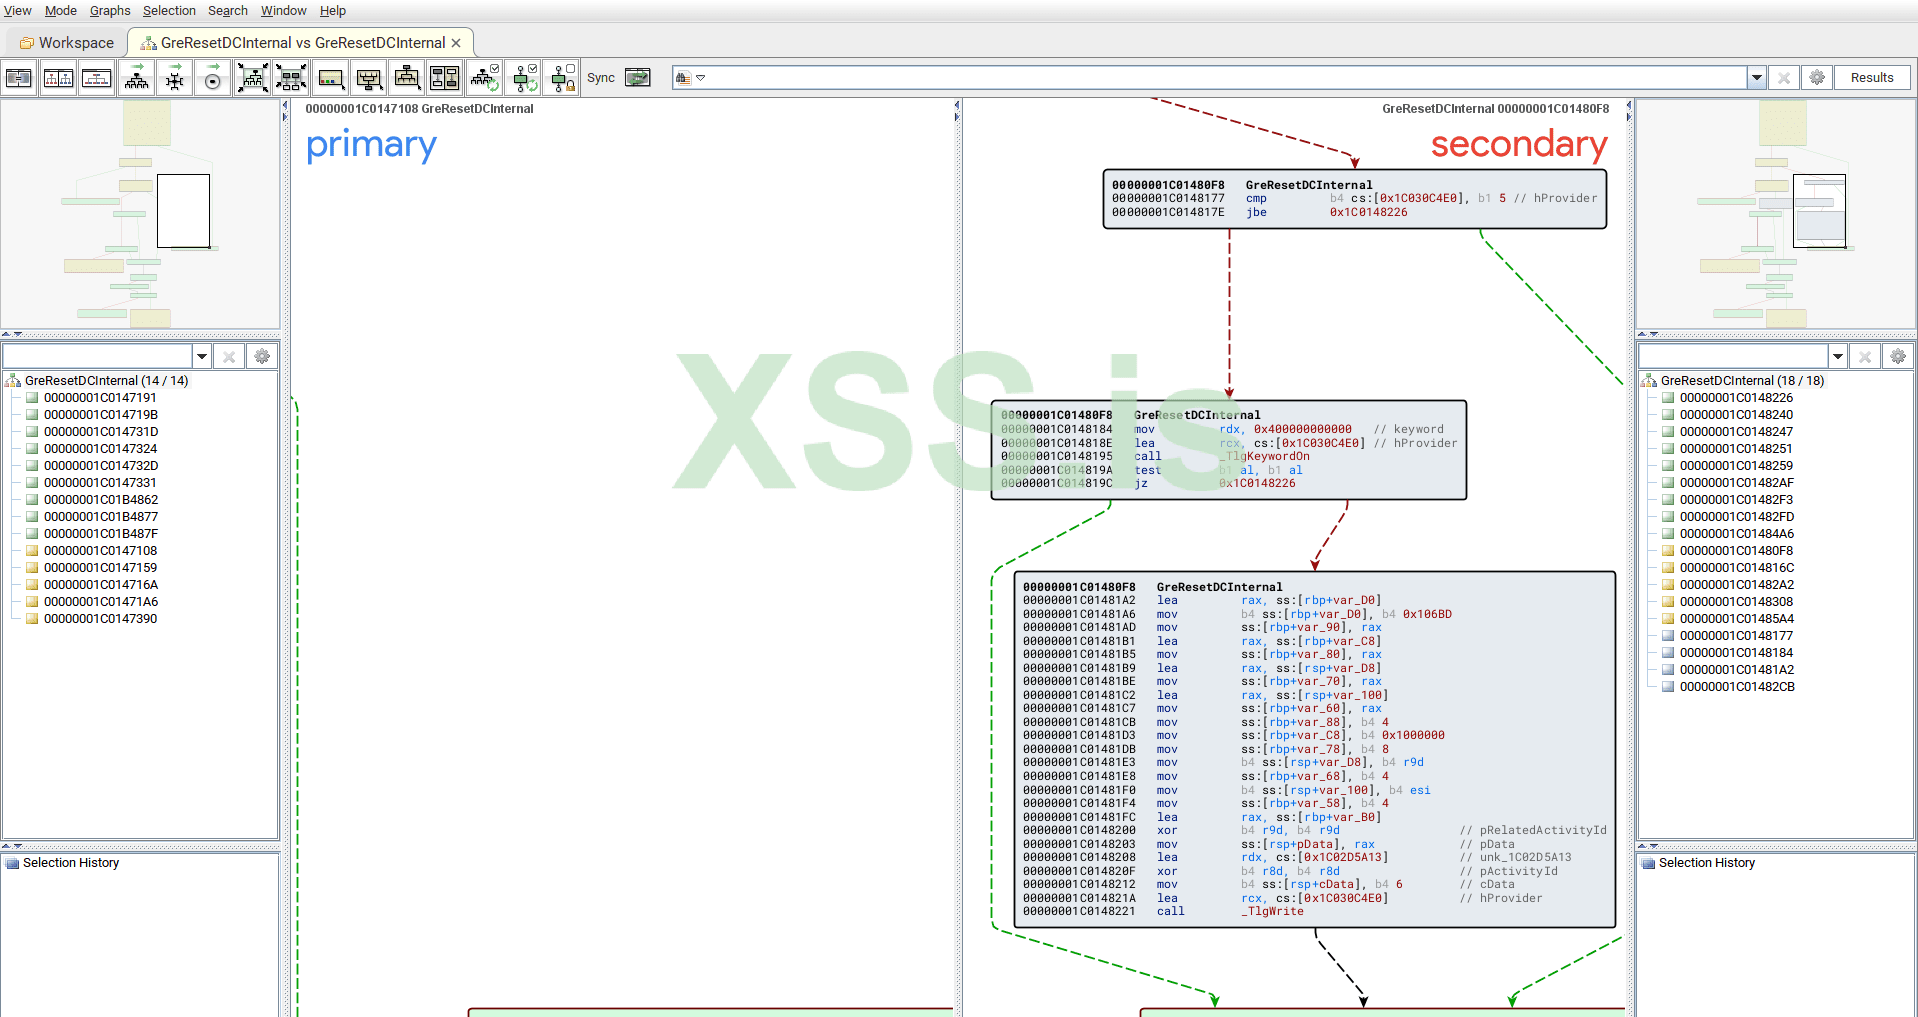1918x1017 pixels.
Task: Click the inverted tree cursor toolbar icon
Action: click(x=369, y=78)
